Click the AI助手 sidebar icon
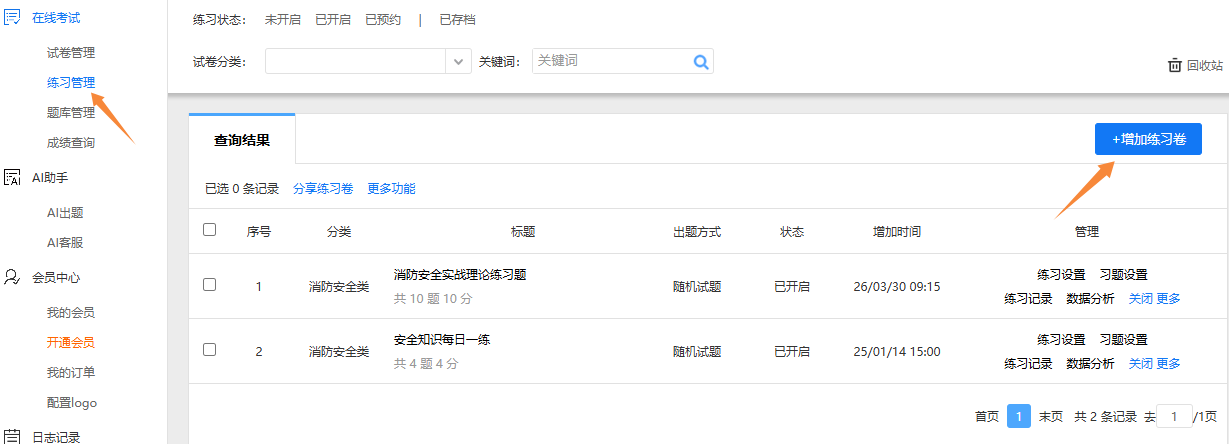Image resolution: width=1229 pixels, height=444 pixels. [x=13, y=178]
